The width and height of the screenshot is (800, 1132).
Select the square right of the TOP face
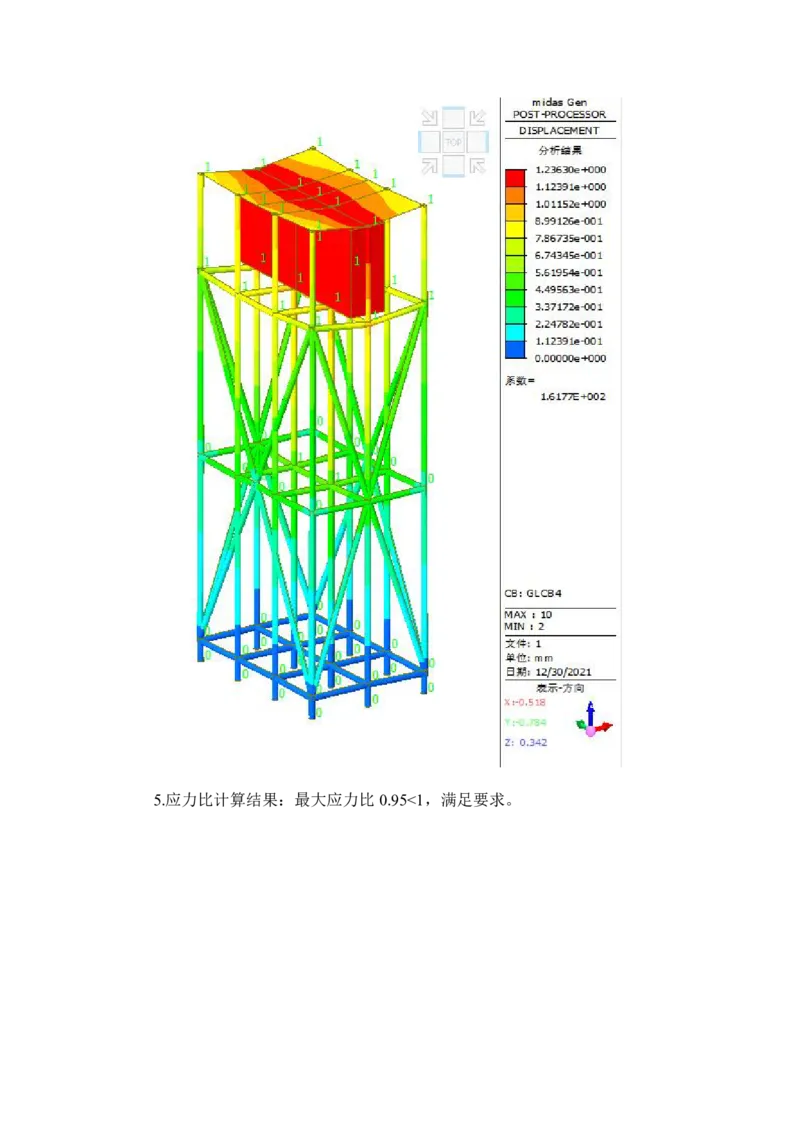click(x=477, y=142)
